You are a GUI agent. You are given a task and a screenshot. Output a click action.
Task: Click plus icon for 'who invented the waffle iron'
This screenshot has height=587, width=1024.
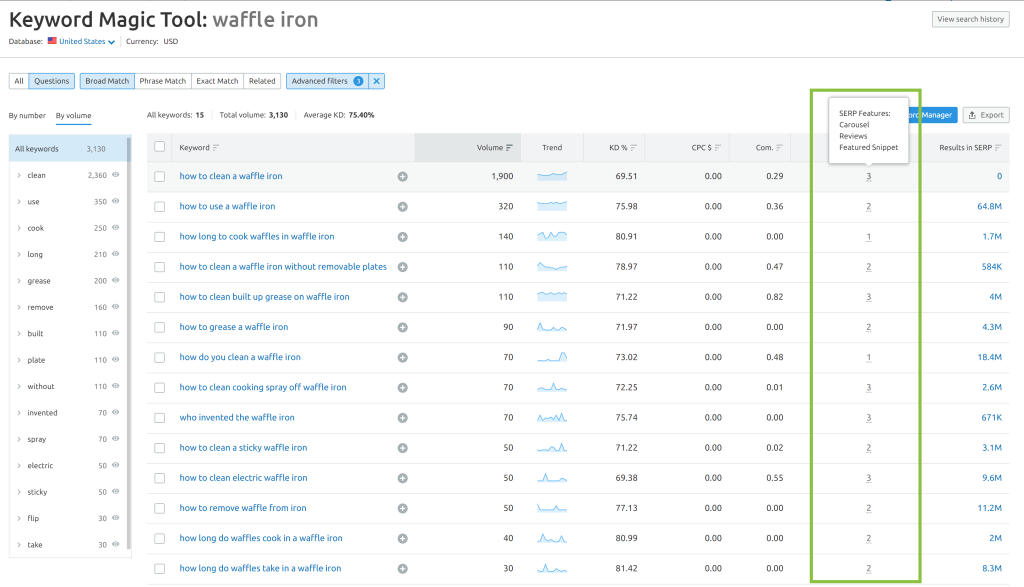click(x=402, y=418)
